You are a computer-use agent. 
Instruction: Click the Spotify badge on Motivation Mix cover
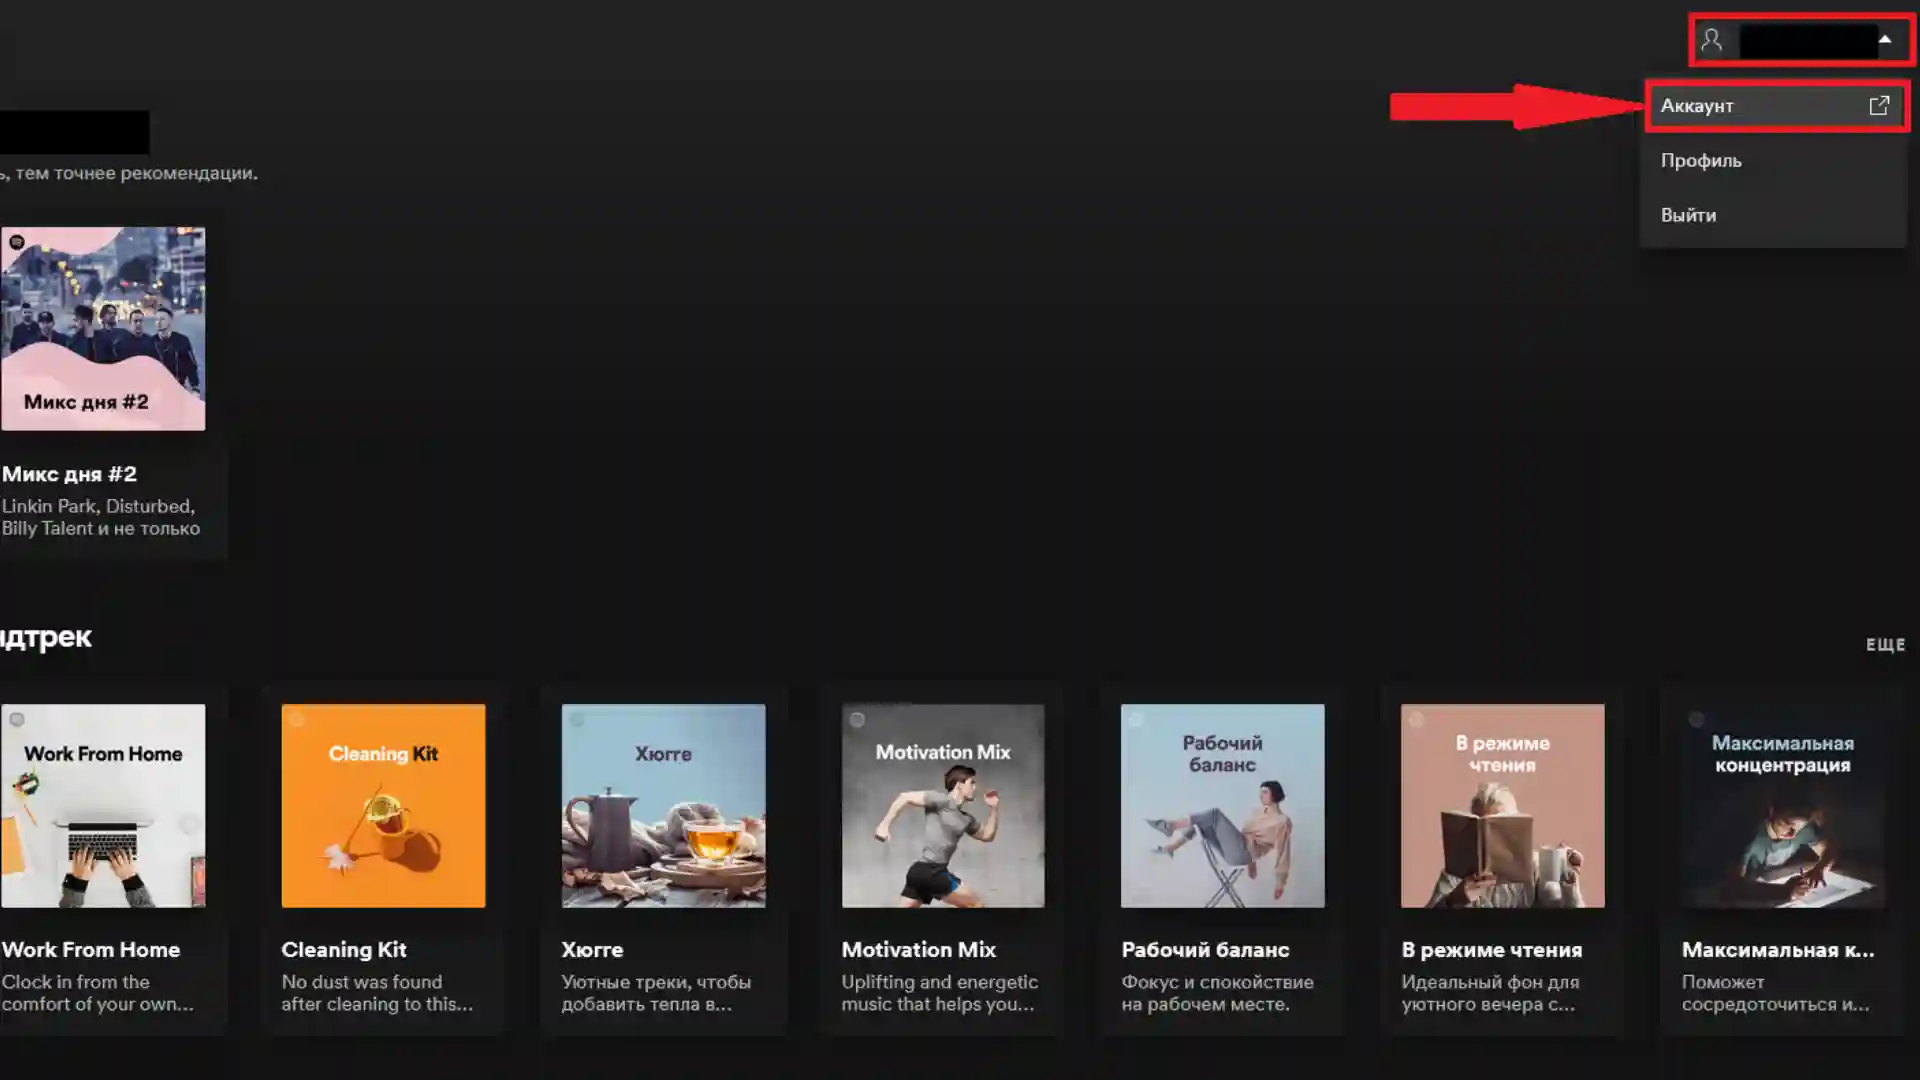point(857,720)
